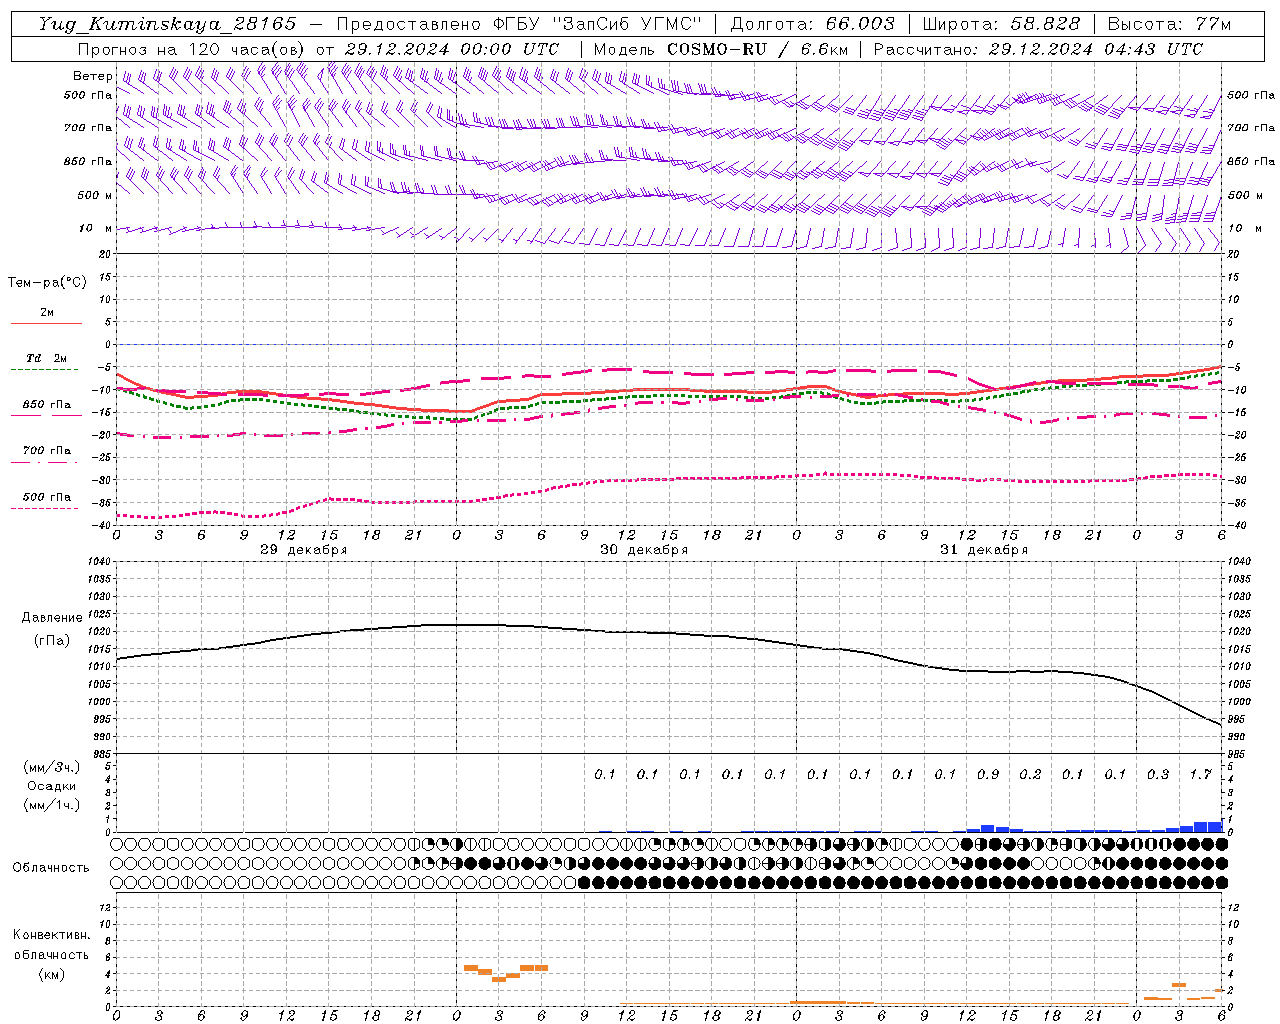Viewport: 1280px width, 1024px height.
Task: Click the latitude value Широта: 58.828
Action: tap(1001, 24)
